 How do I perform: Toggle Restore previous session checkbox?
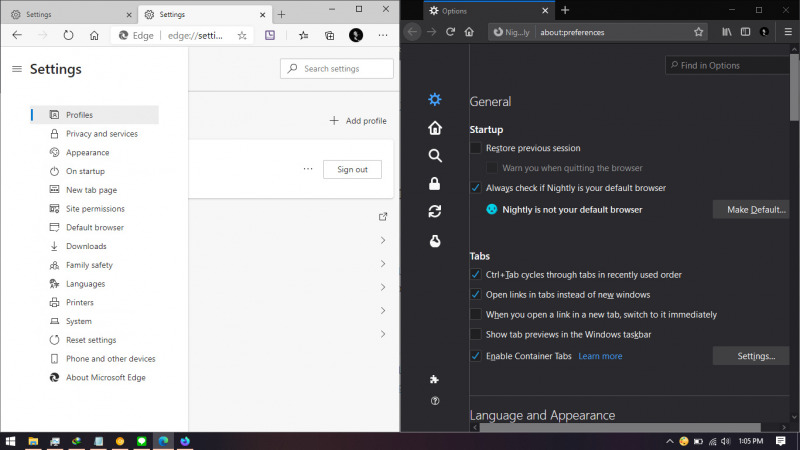[x=475, y=148]
